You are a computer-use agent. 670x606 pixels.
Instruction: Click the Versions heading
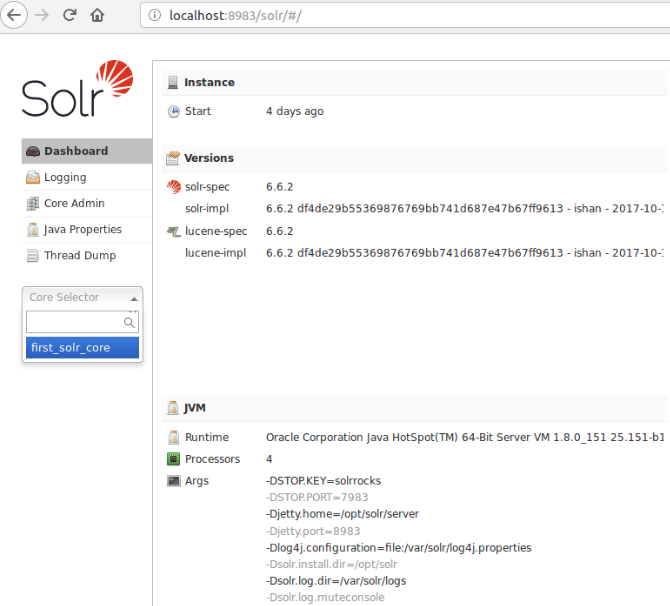209,158
